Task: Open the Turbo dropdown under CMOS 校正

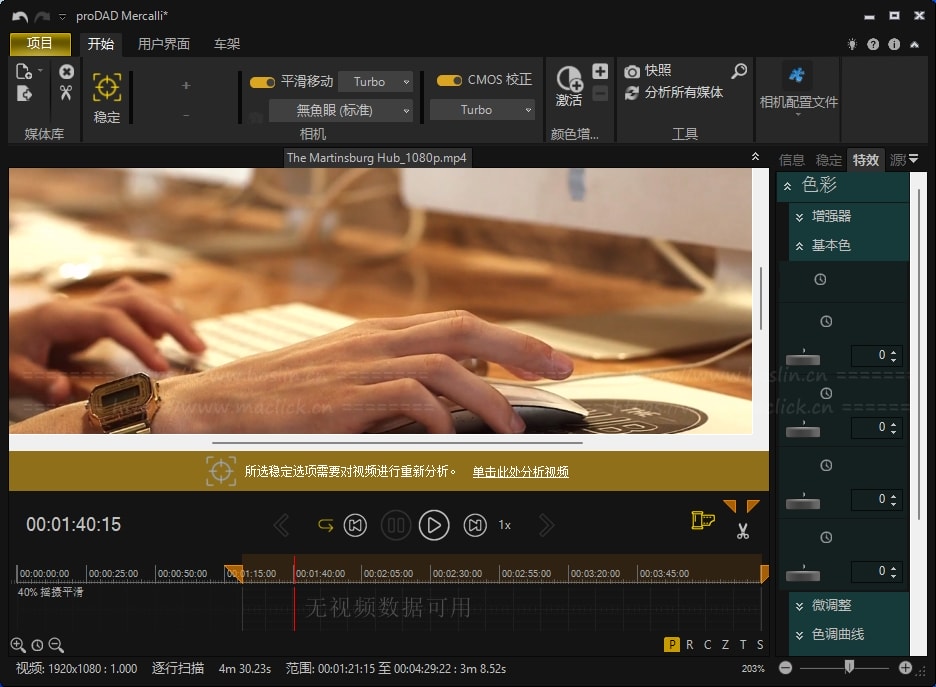Action: [x=482, y=110]
